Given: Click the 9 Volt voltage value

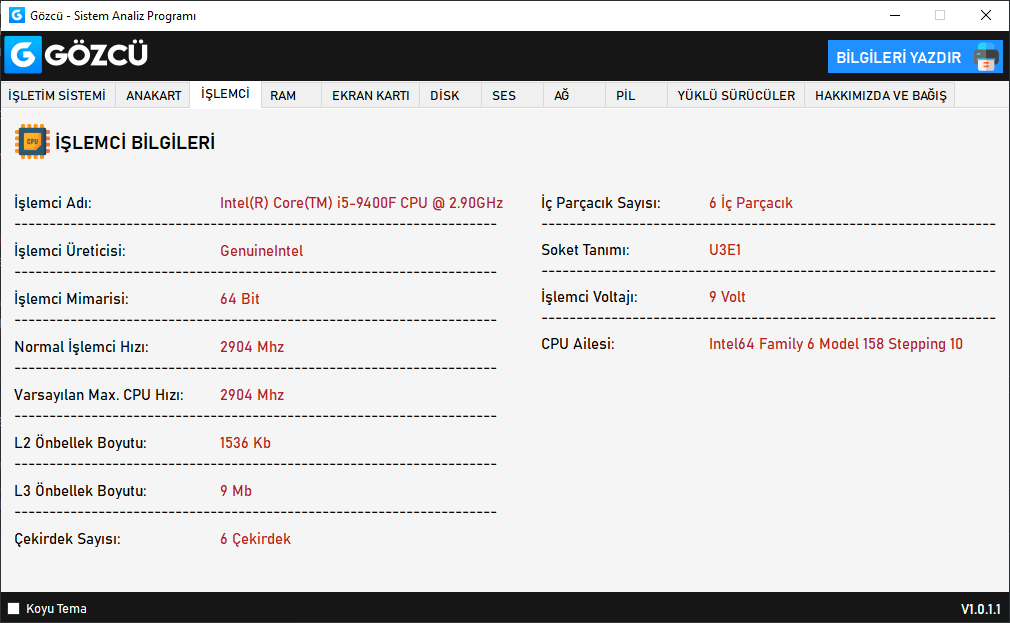Looking at the screenshot, I should coord(727,297).
